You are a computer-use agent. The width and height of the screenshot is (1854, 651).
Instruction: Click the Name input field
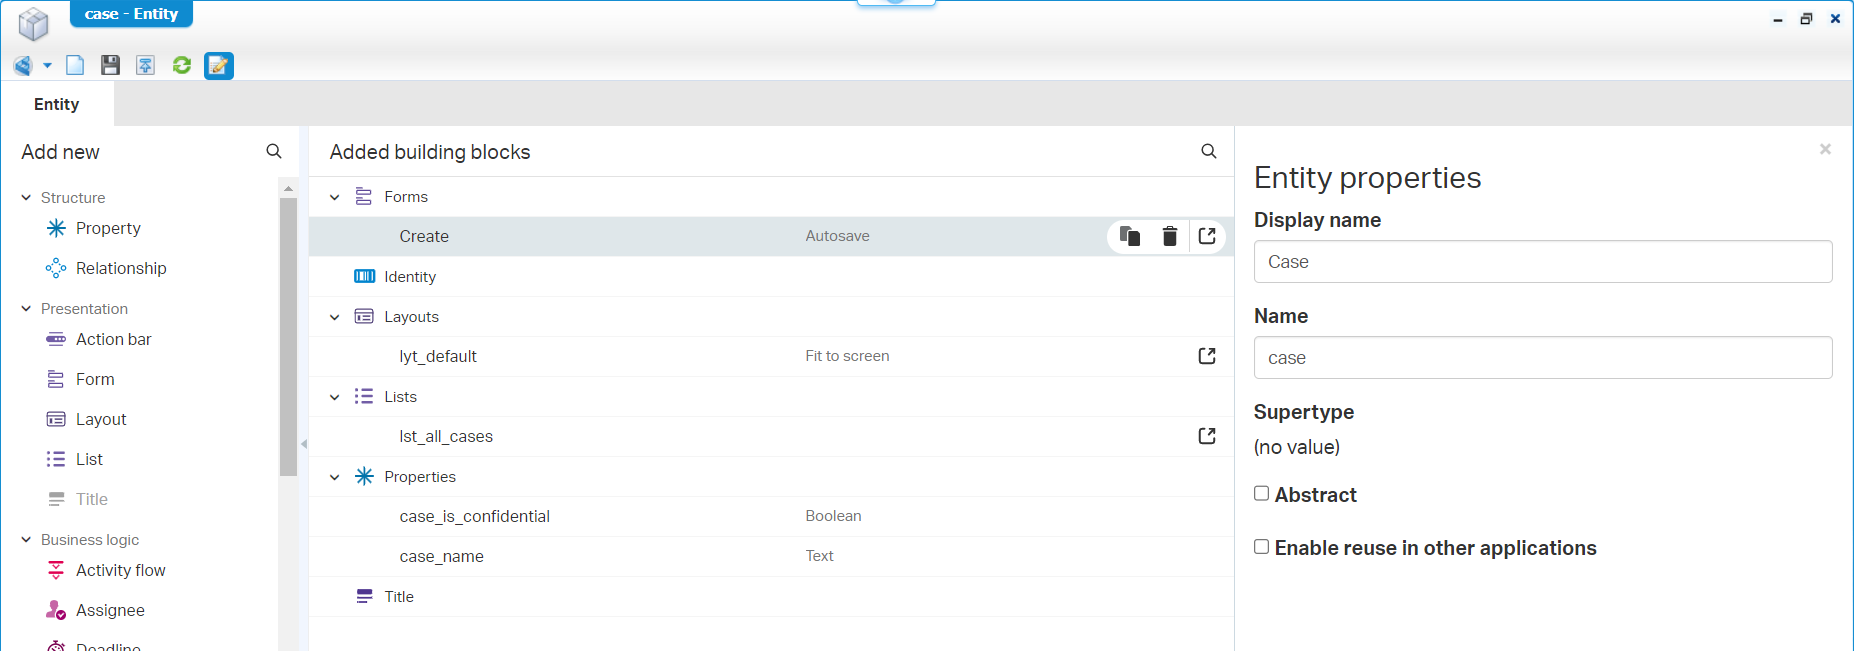1543,358
